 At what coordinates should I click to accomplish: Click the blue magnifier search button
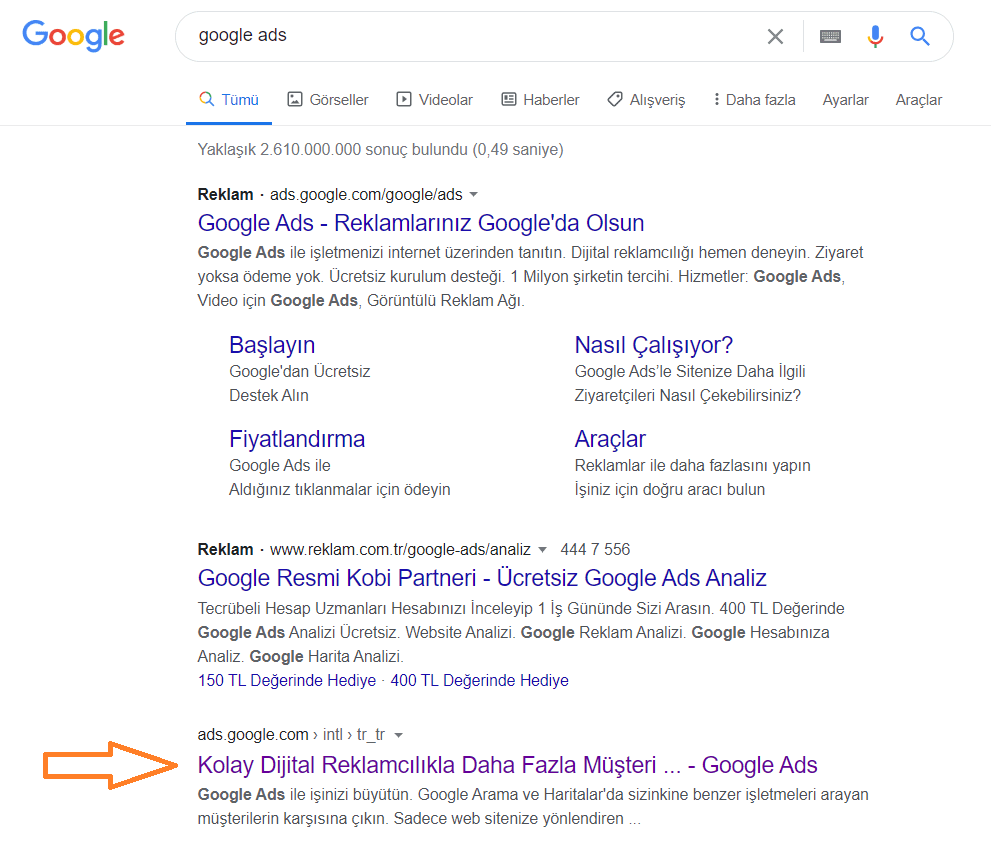coord(920,37)
